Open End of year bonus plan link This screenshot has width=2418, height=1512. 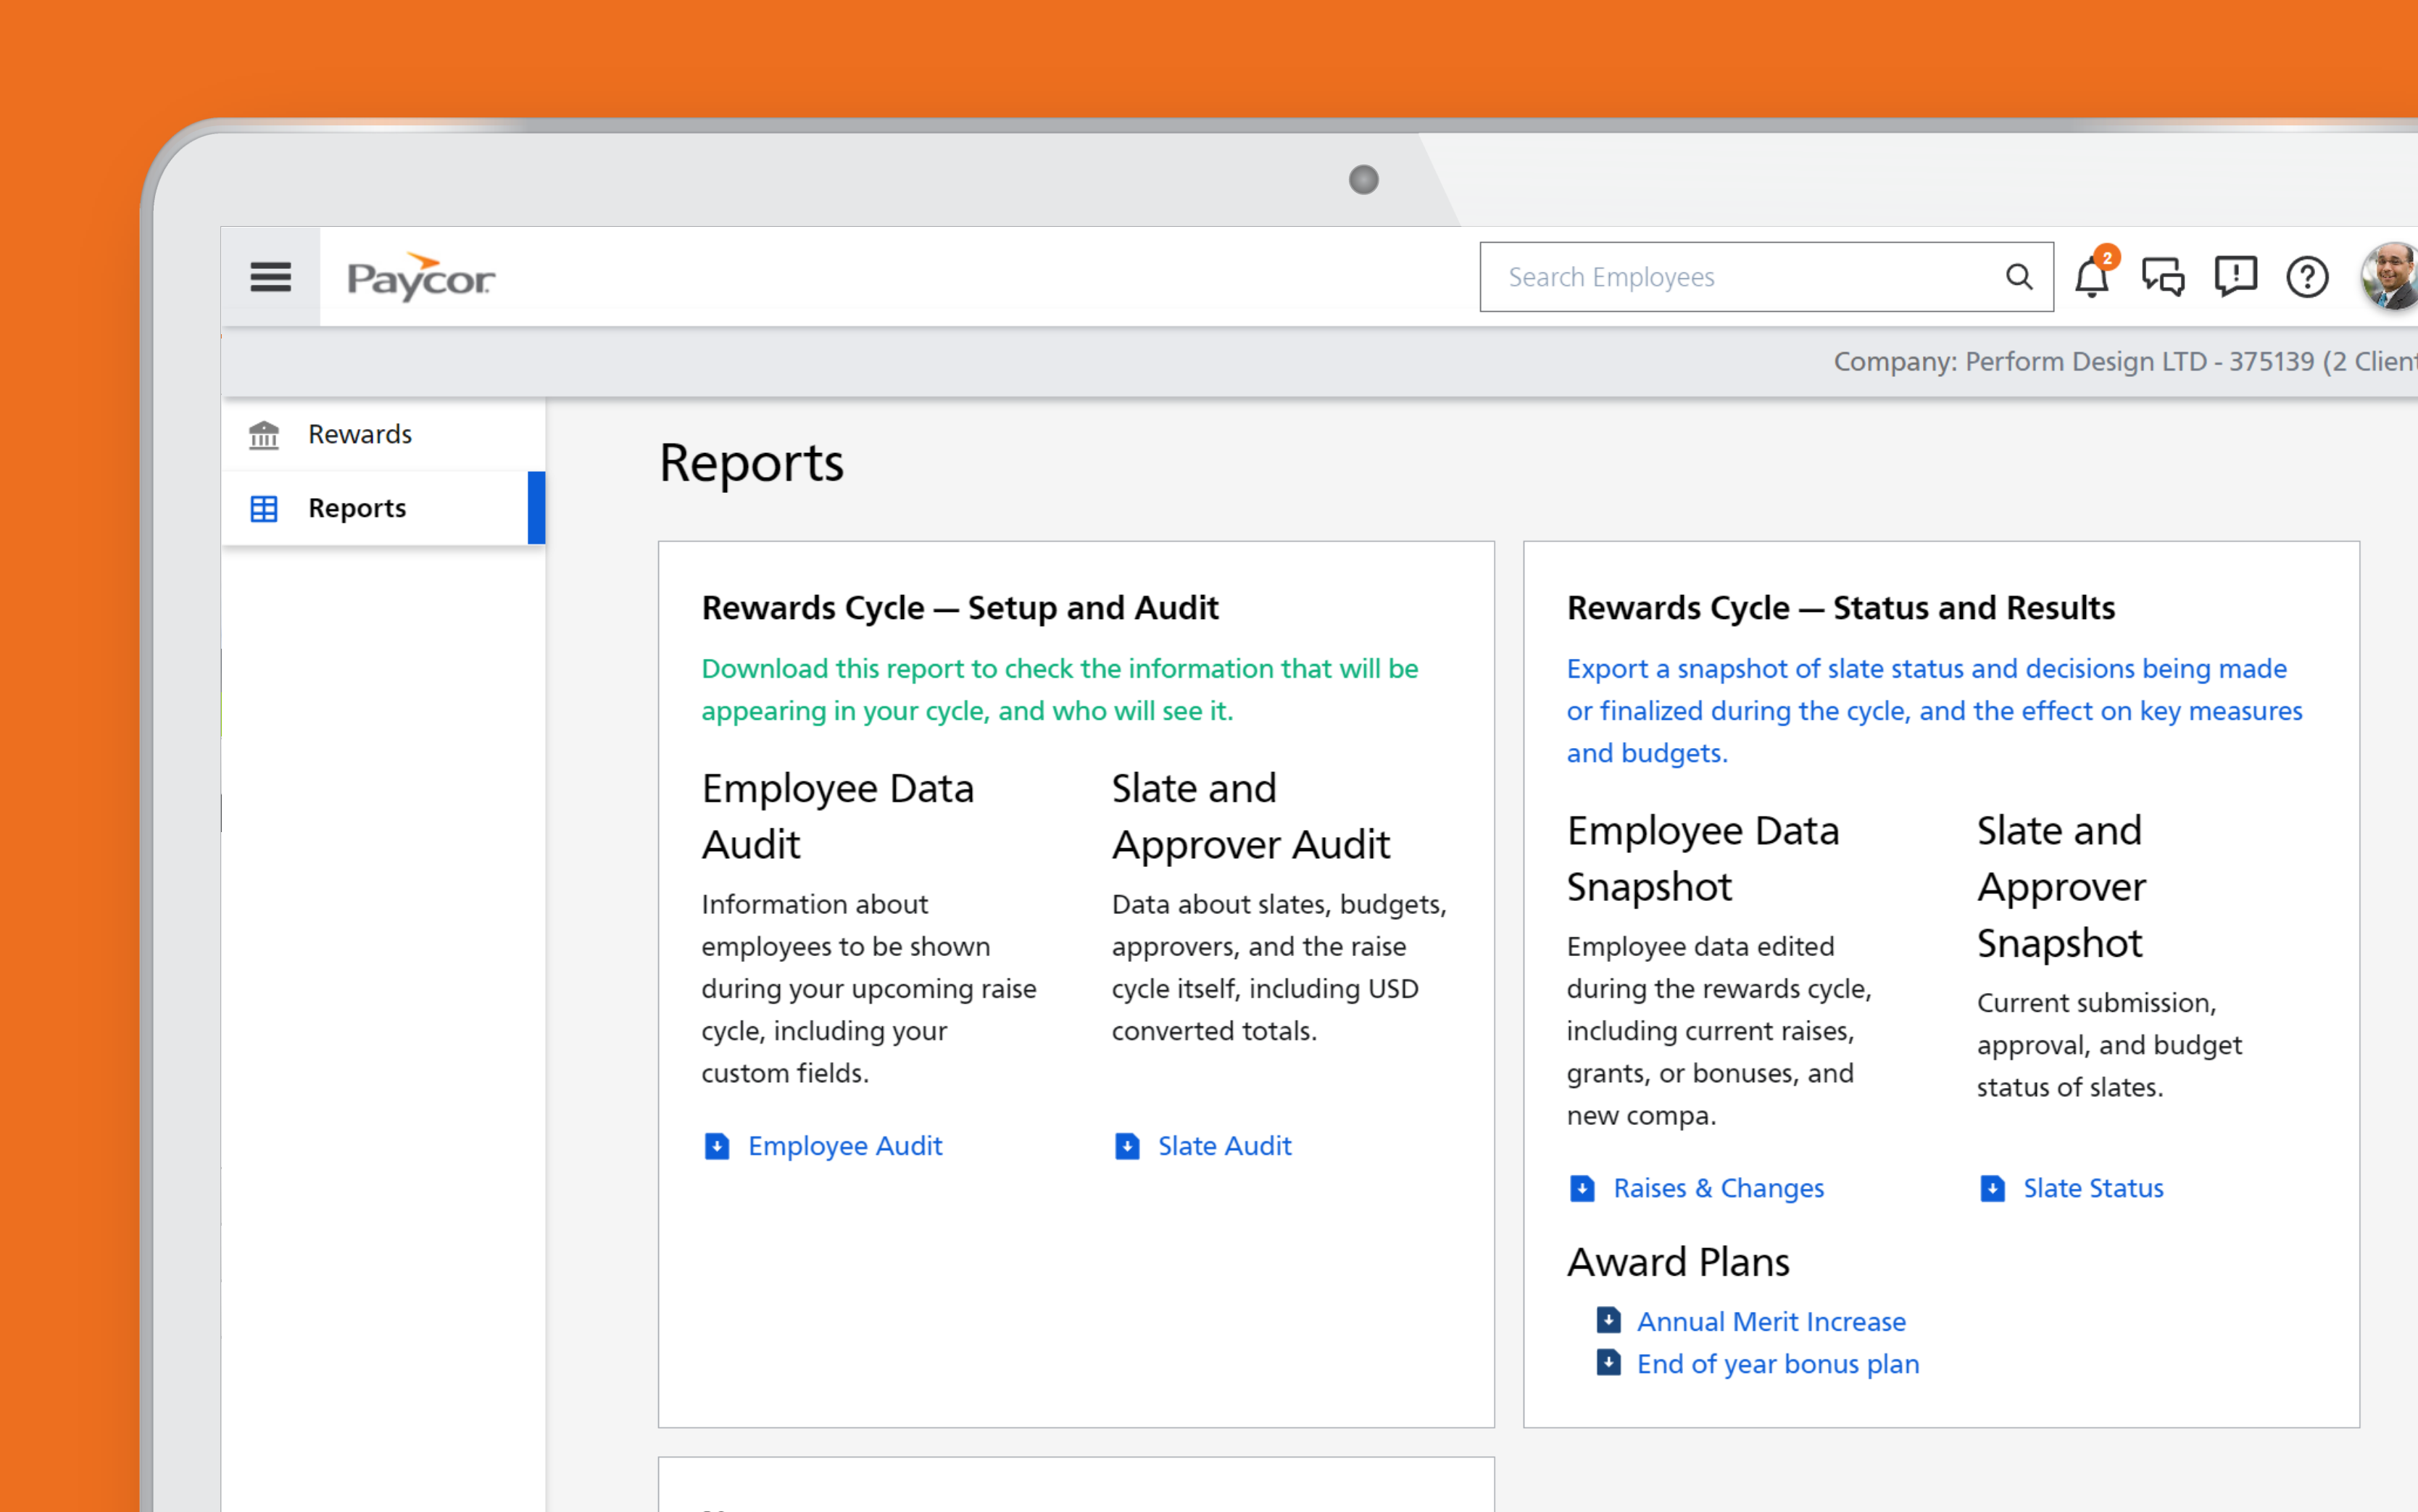[x=1778, y=1364]
